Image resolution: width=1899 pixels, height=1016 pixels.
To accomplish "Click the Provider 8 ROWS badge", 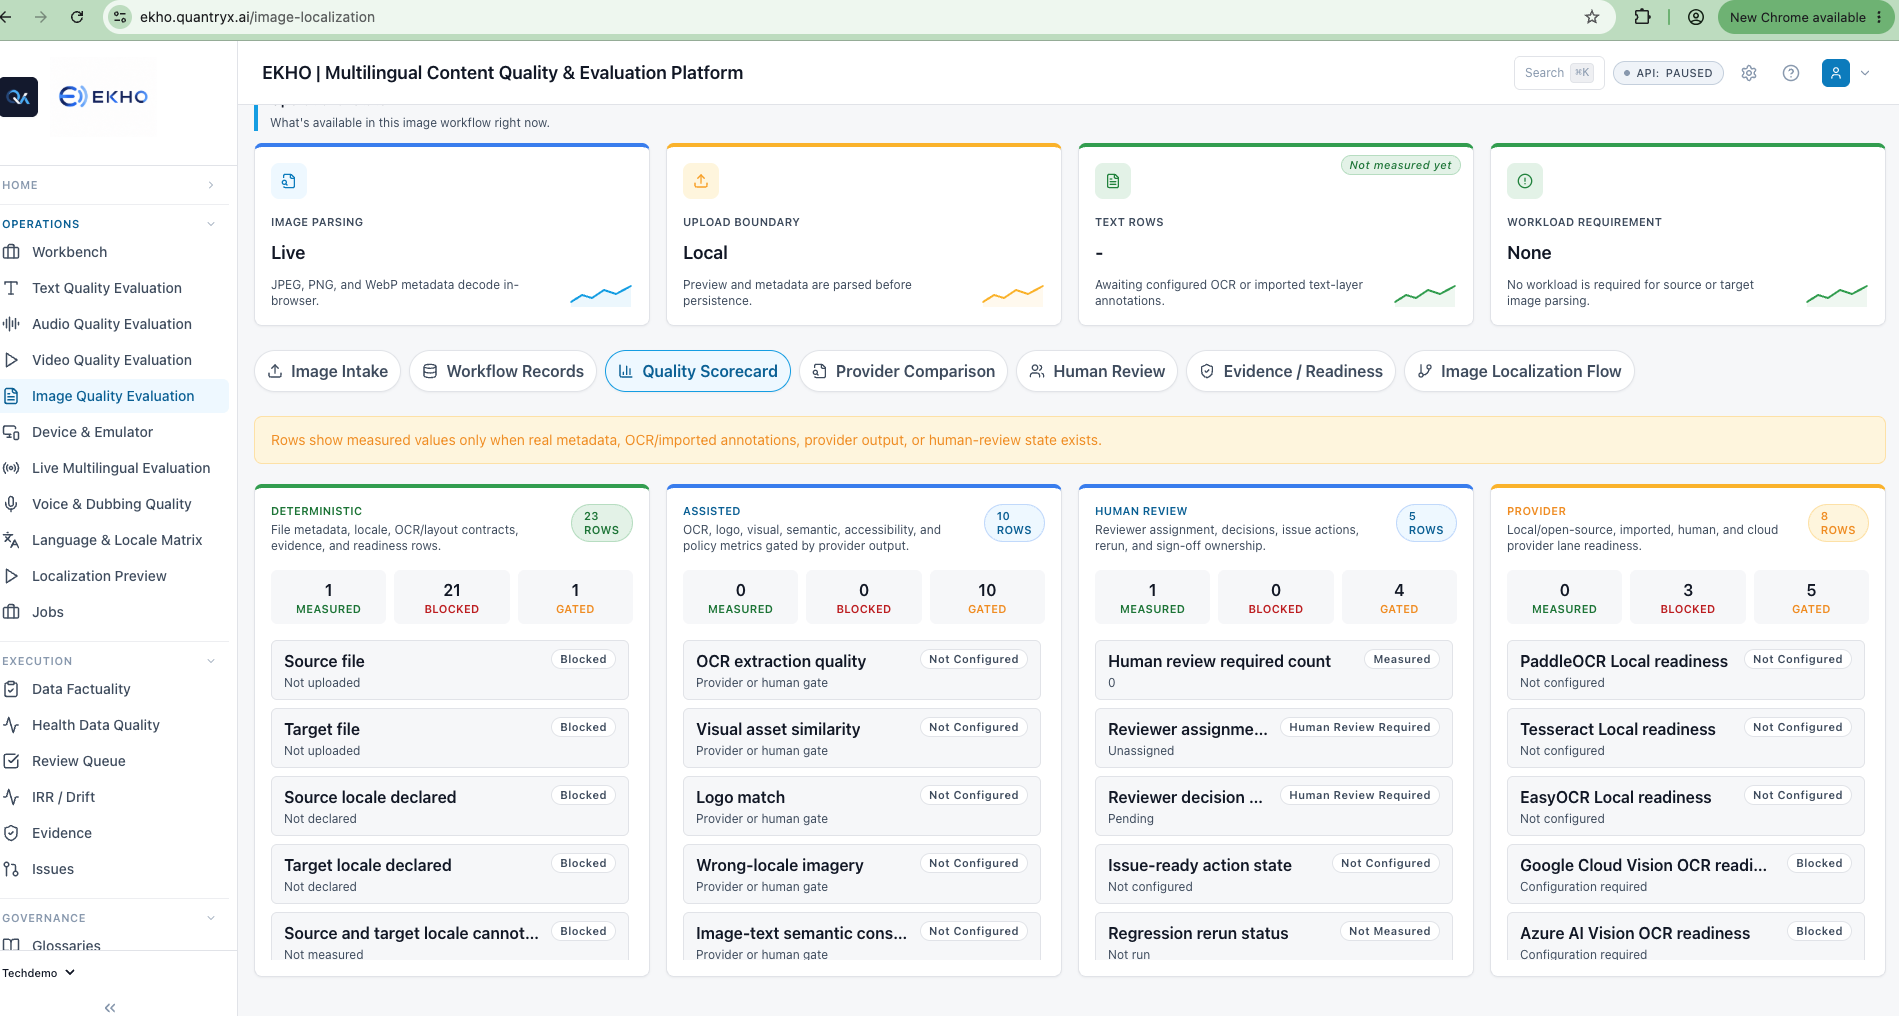I will click(x=1838, y=523).
